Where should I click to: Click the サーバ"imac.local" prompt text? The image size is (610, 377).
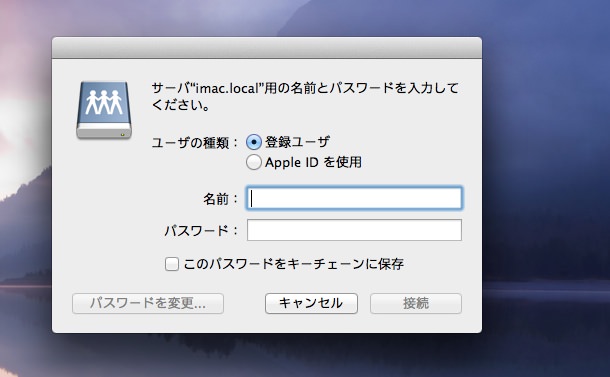click(305, 96)
